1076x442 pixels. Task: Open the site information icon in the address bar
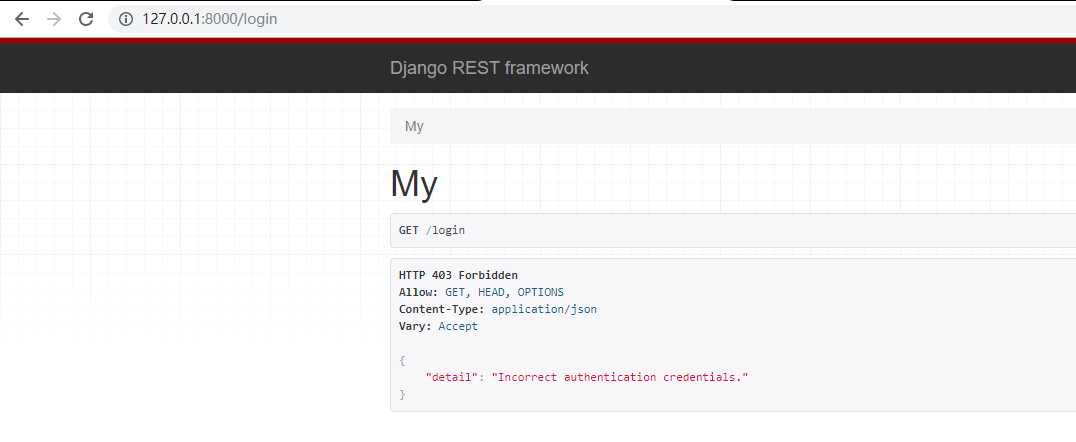[x=126, y=19]
